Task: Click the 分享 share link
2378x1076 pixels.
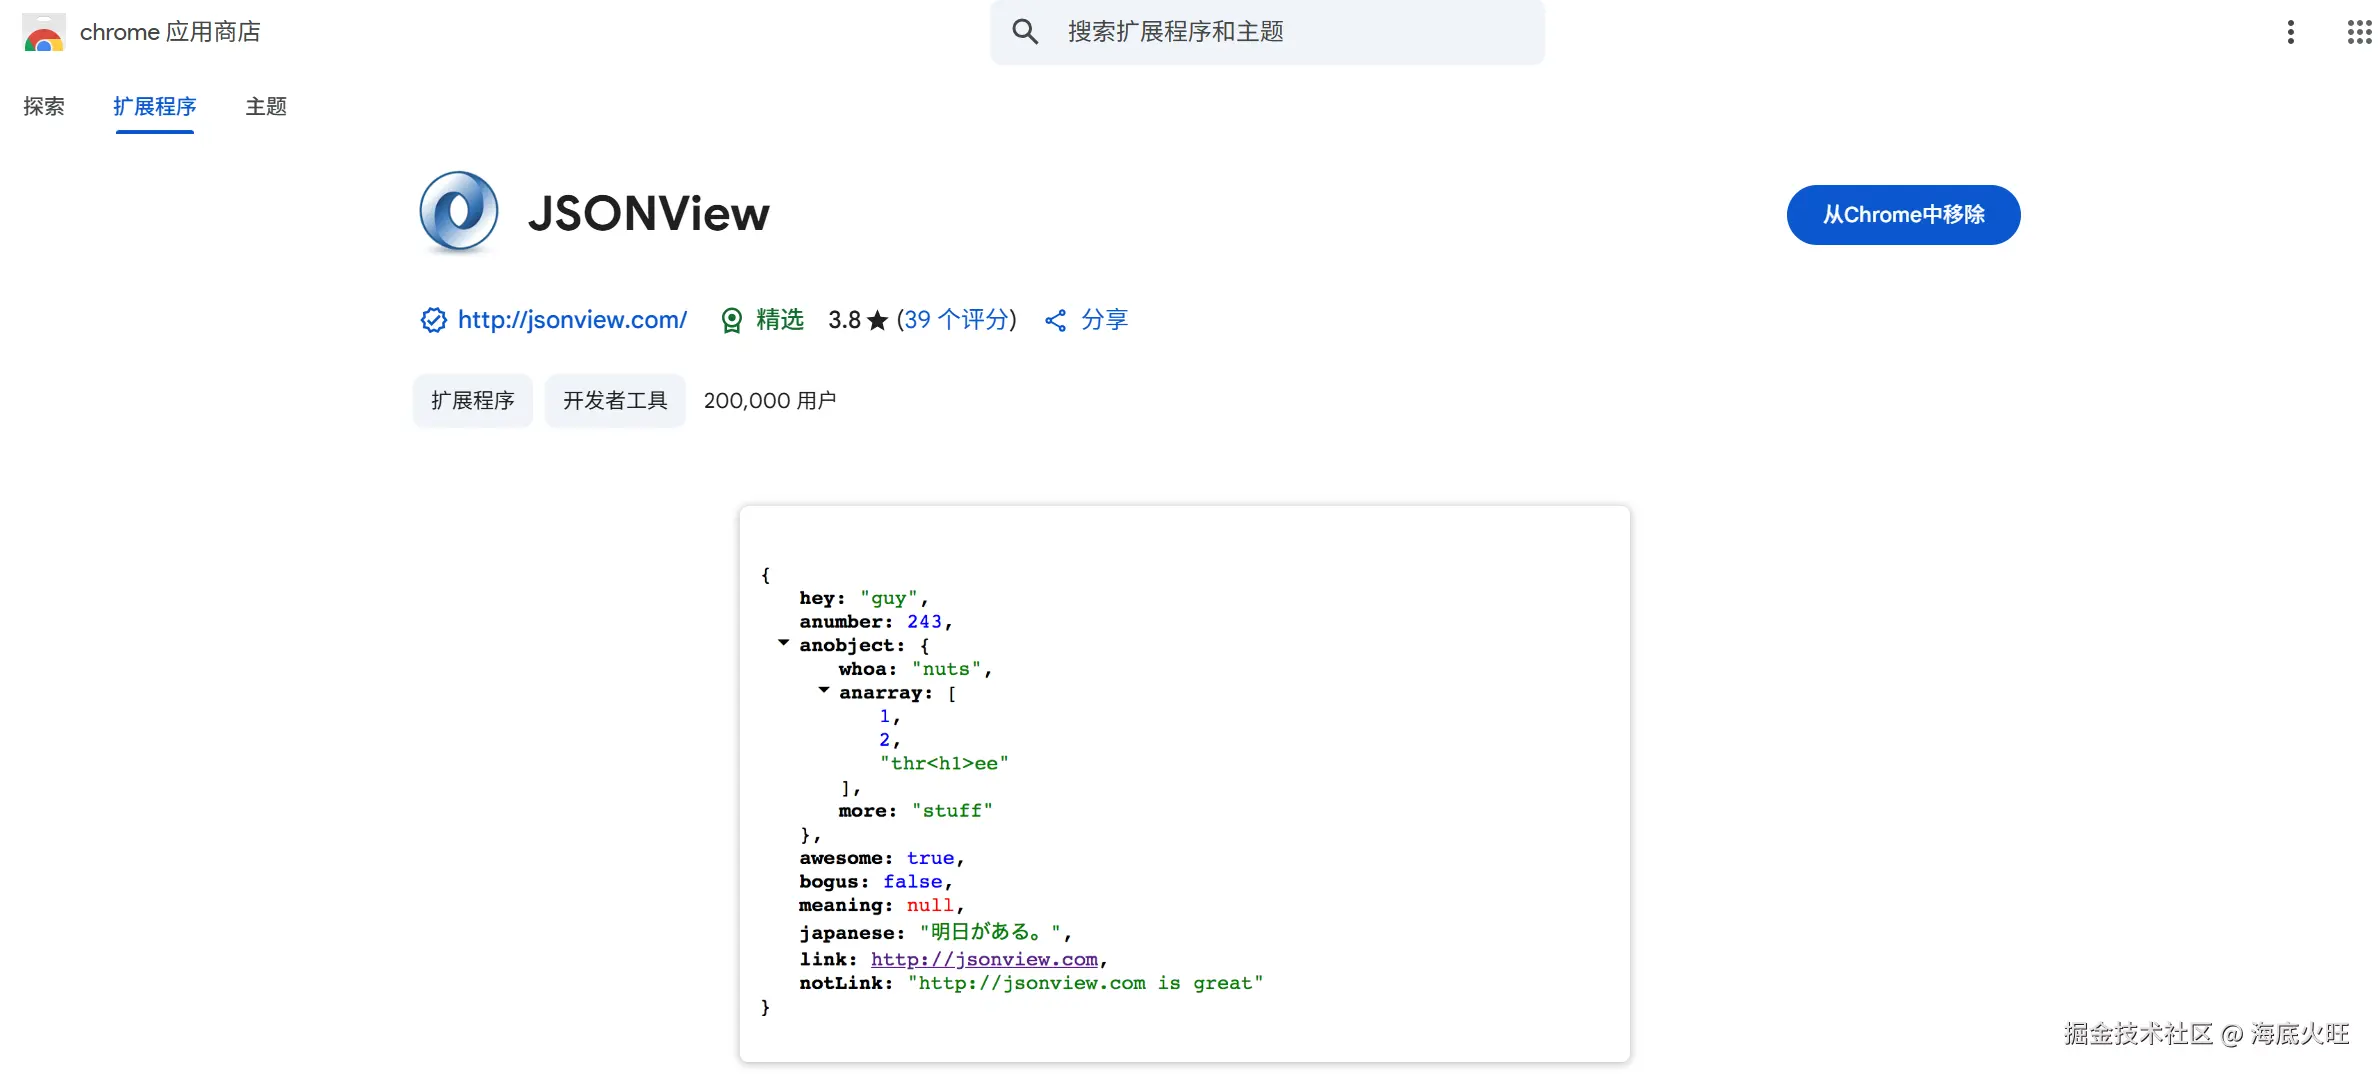Action: (x=1104, y=320)
